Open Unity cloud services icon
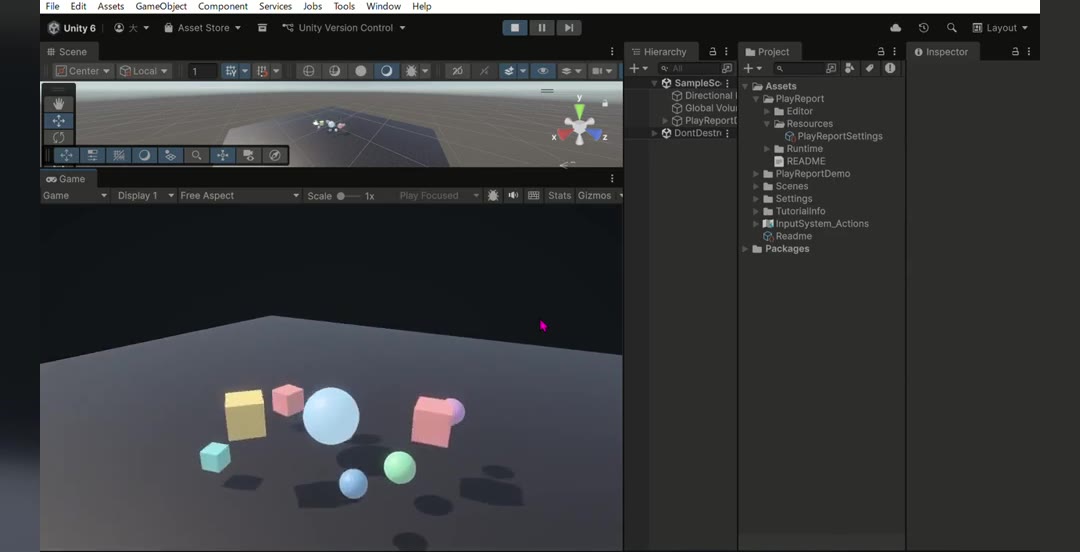 tap(895, 28)
